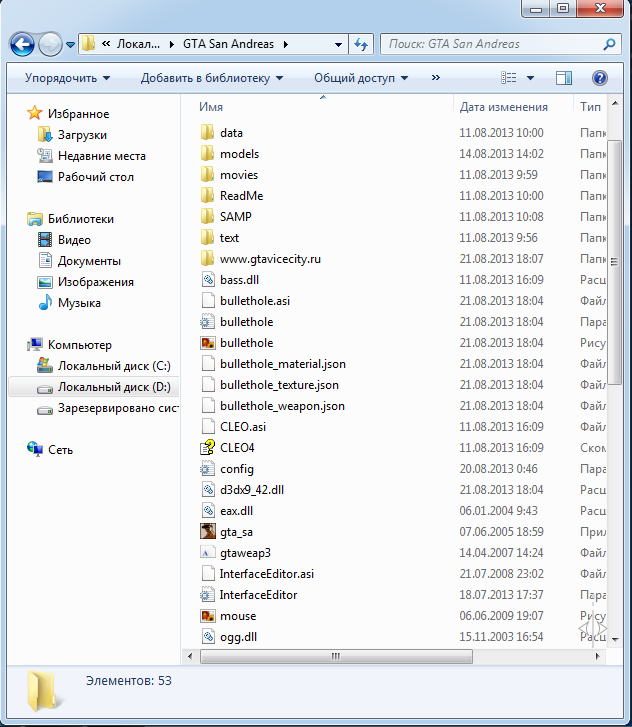Open view options dropdown arrow
The image size is (632, 727).
530,78
